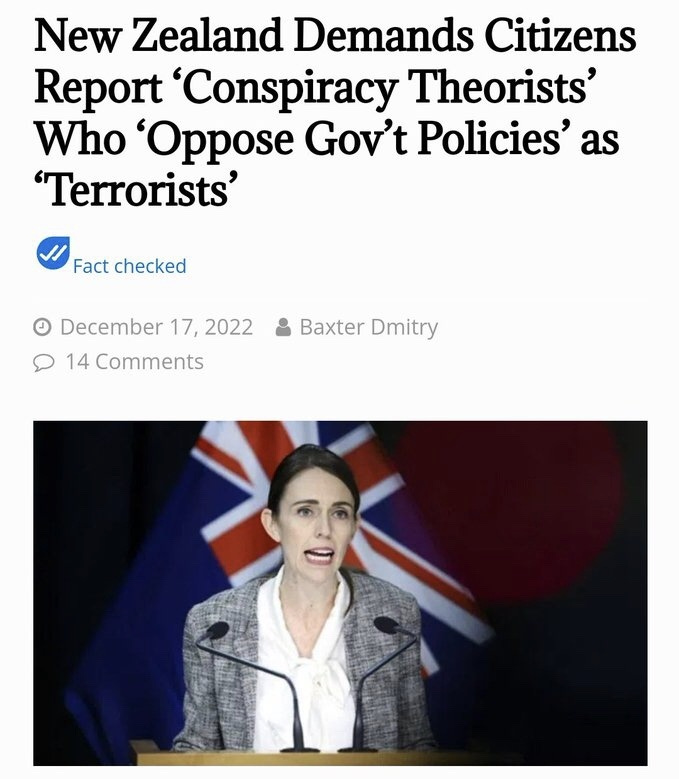
Task: Click the clock icon beside the date
Action: pos(42,327)
